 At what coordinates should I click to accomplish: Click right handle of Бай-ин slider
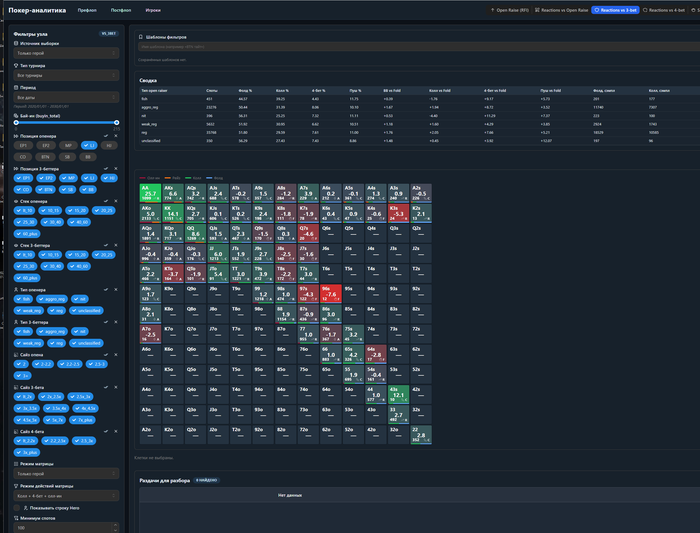coord(117,122)
